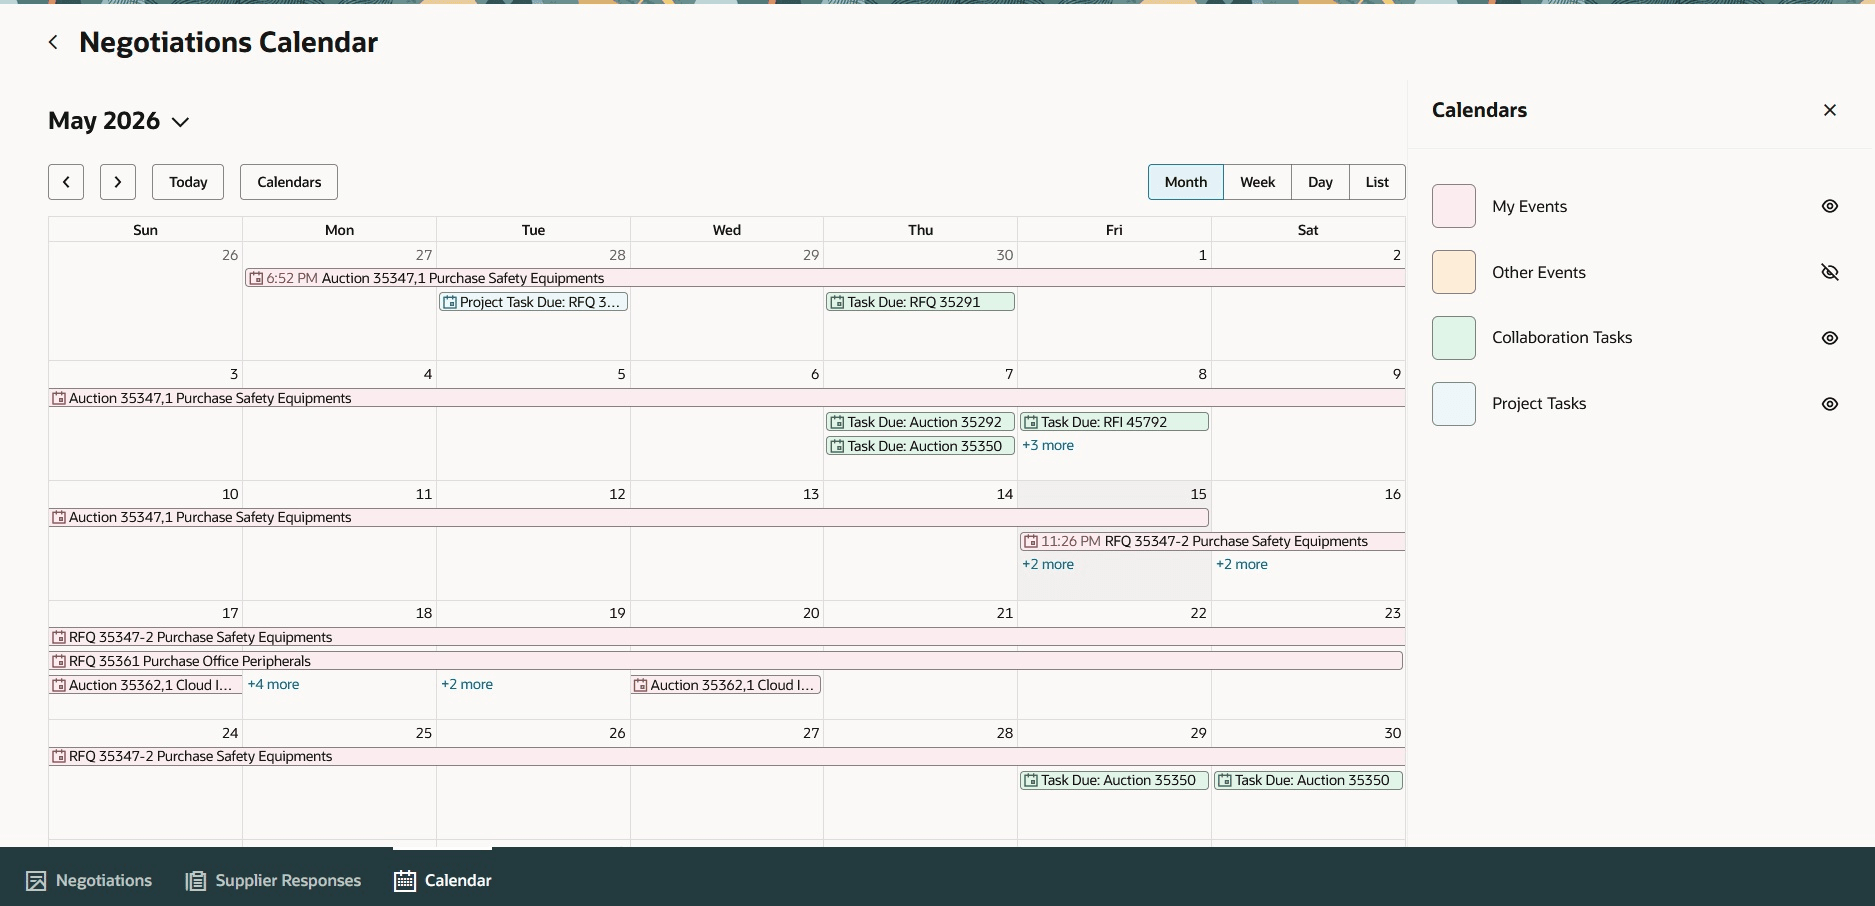This screenshot has width=1875, height=906.
Task: Click the Calendars button
Action: [x=289, y=182]
